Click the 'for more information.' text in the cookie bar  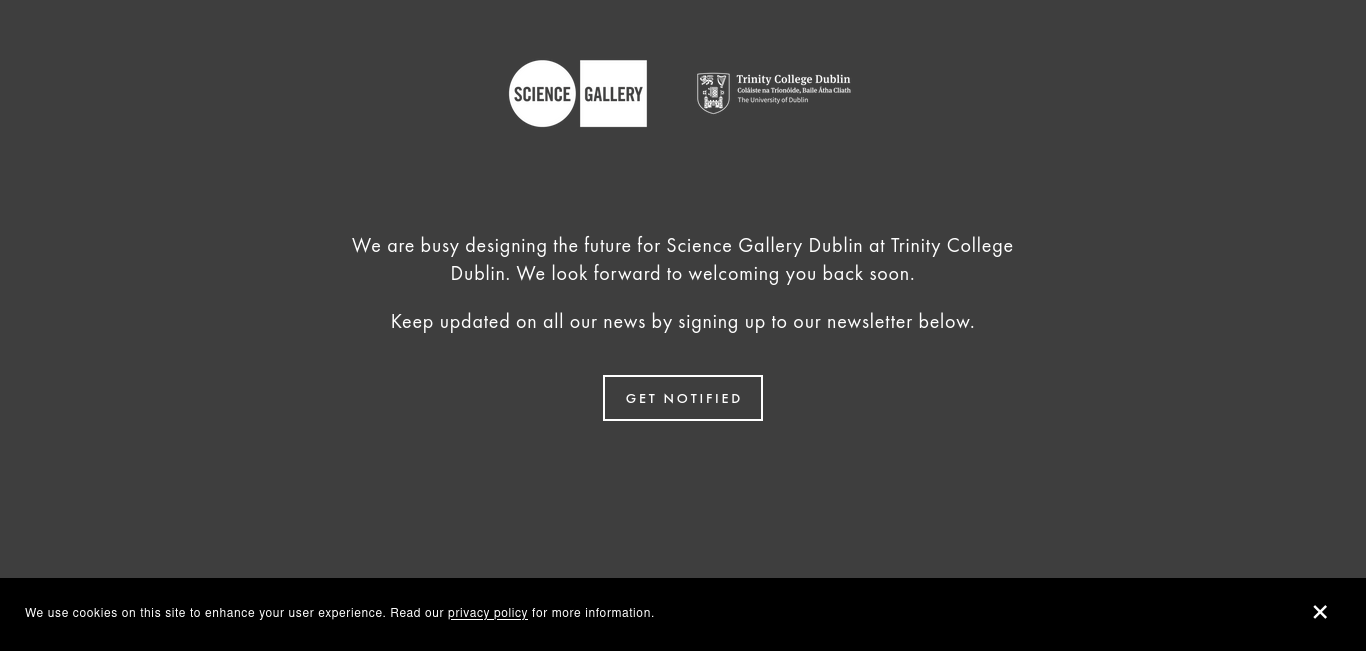point(593,613)
